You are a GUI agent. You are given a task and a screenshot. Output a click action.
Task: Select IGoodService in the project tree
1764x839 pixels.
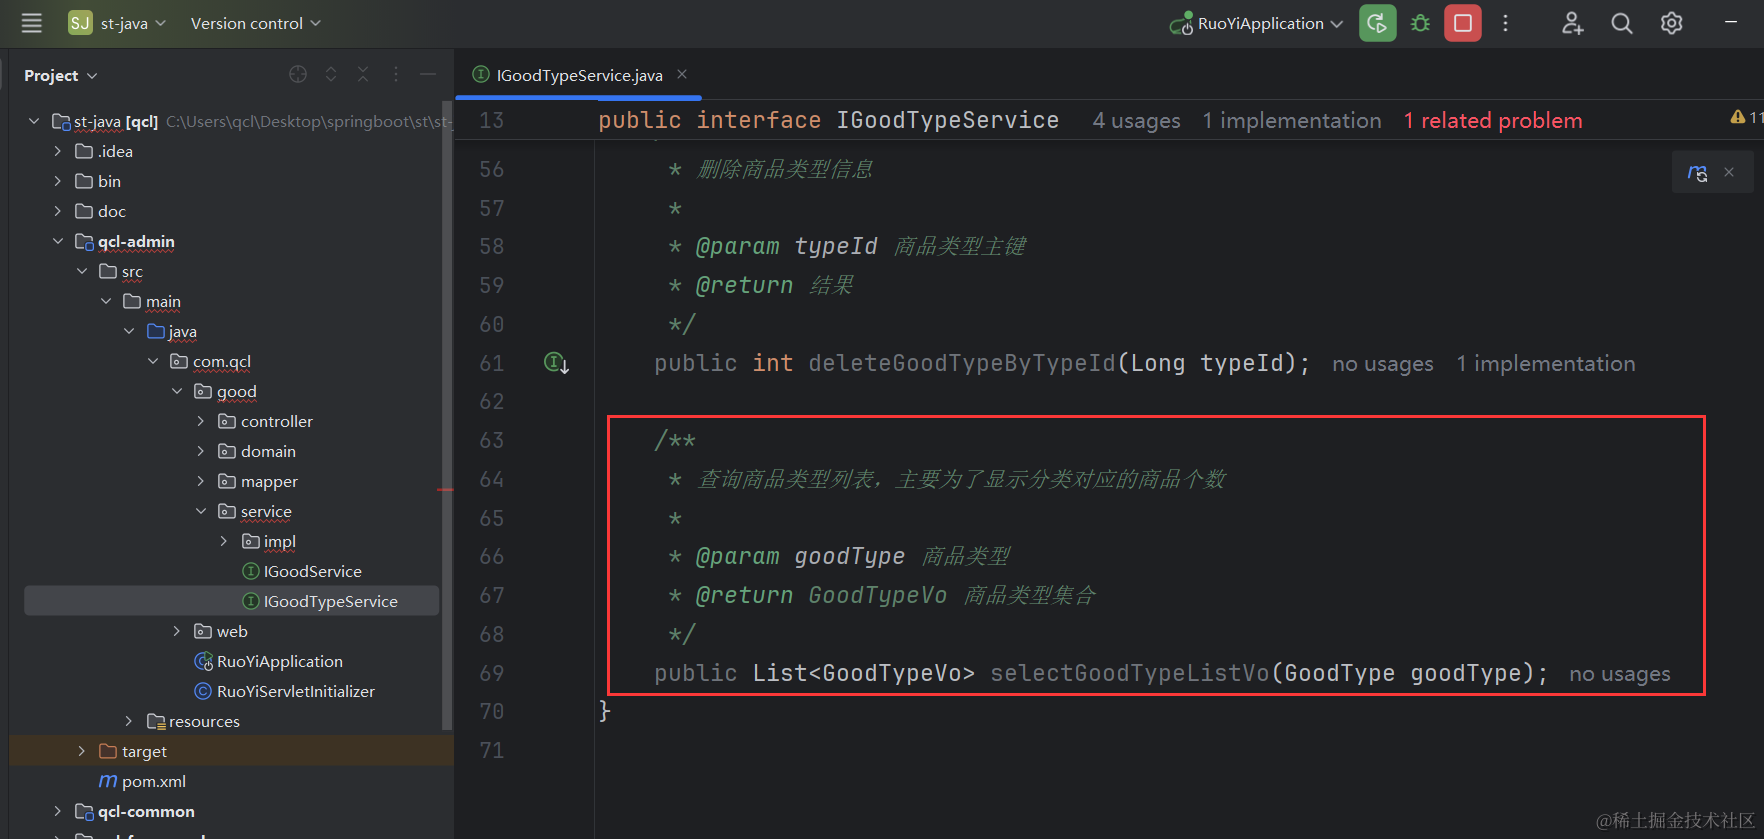(x=312, y=571)
